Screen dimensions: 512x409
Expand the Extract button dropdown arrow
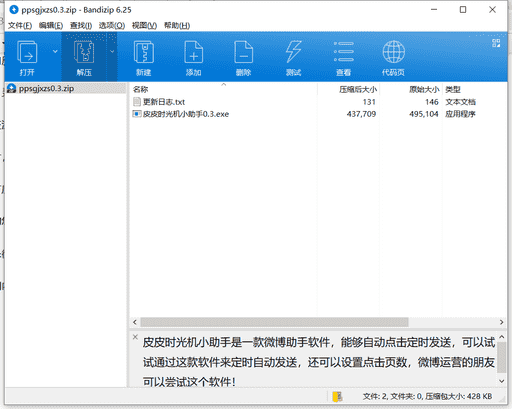[112, 51]
